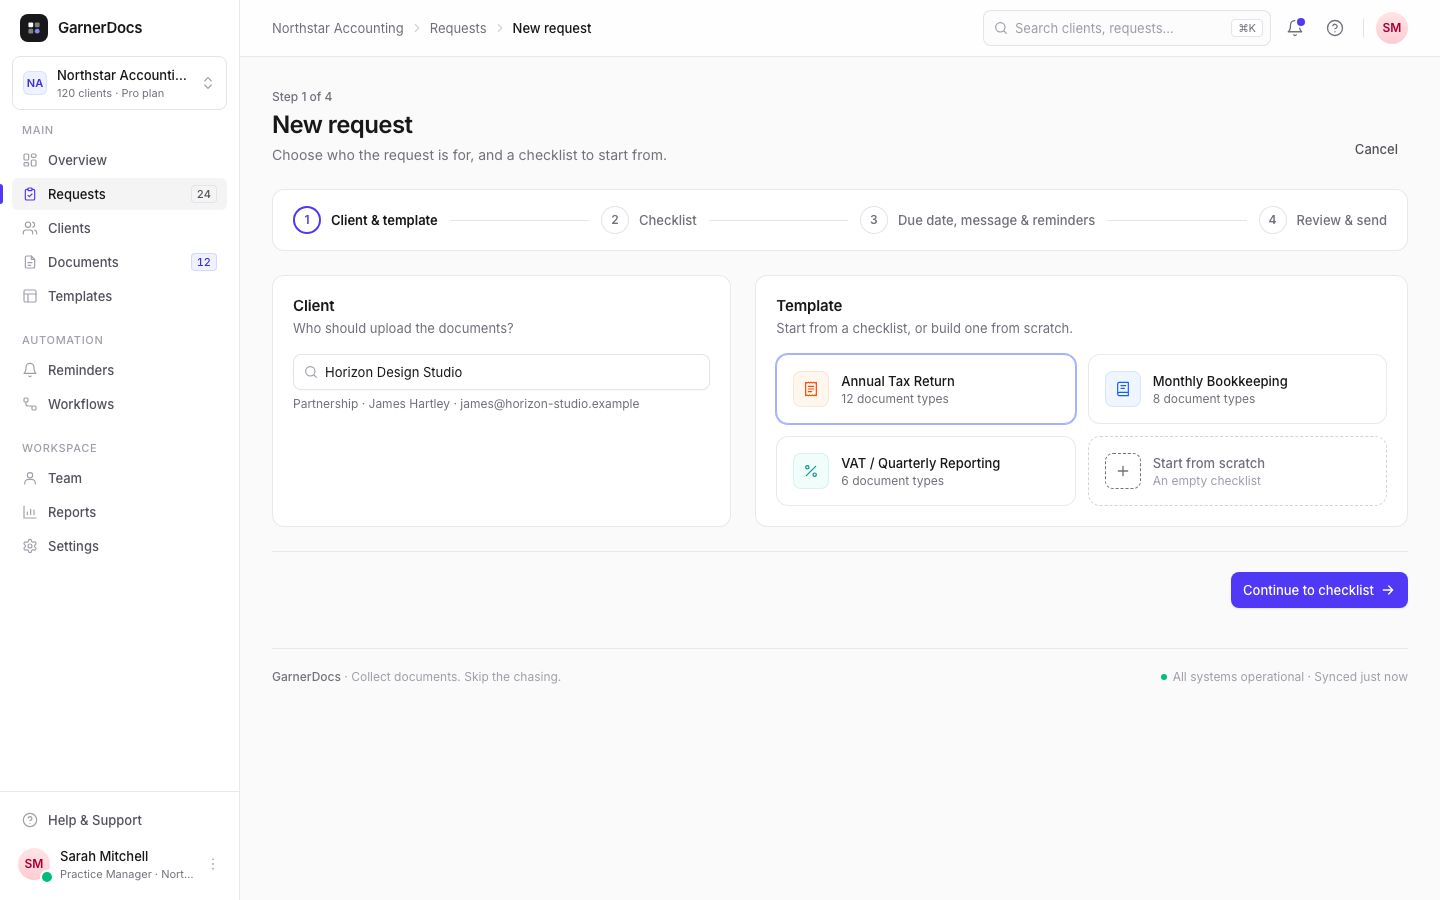
Task: Open the Horizon Design Studio client selector
Action: pyautogui.click(x=501, y=372)
